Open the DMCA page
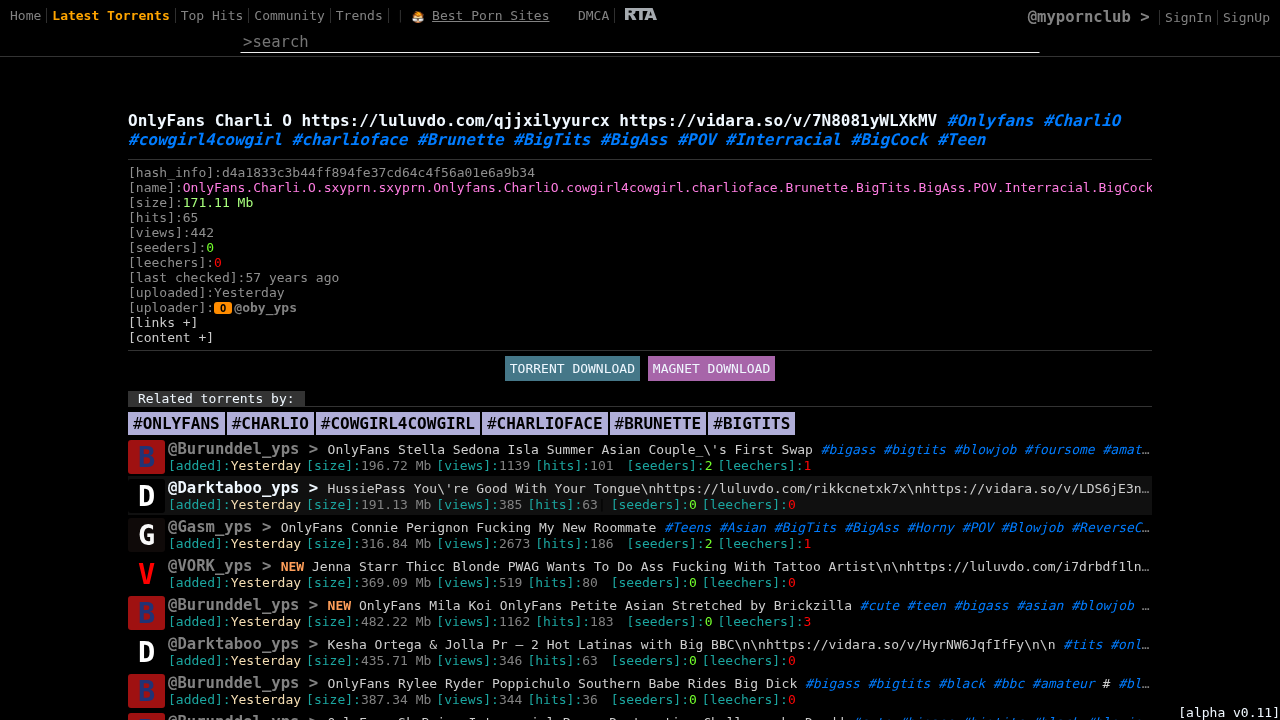The image size is (1280, 720). coord(593,16)
